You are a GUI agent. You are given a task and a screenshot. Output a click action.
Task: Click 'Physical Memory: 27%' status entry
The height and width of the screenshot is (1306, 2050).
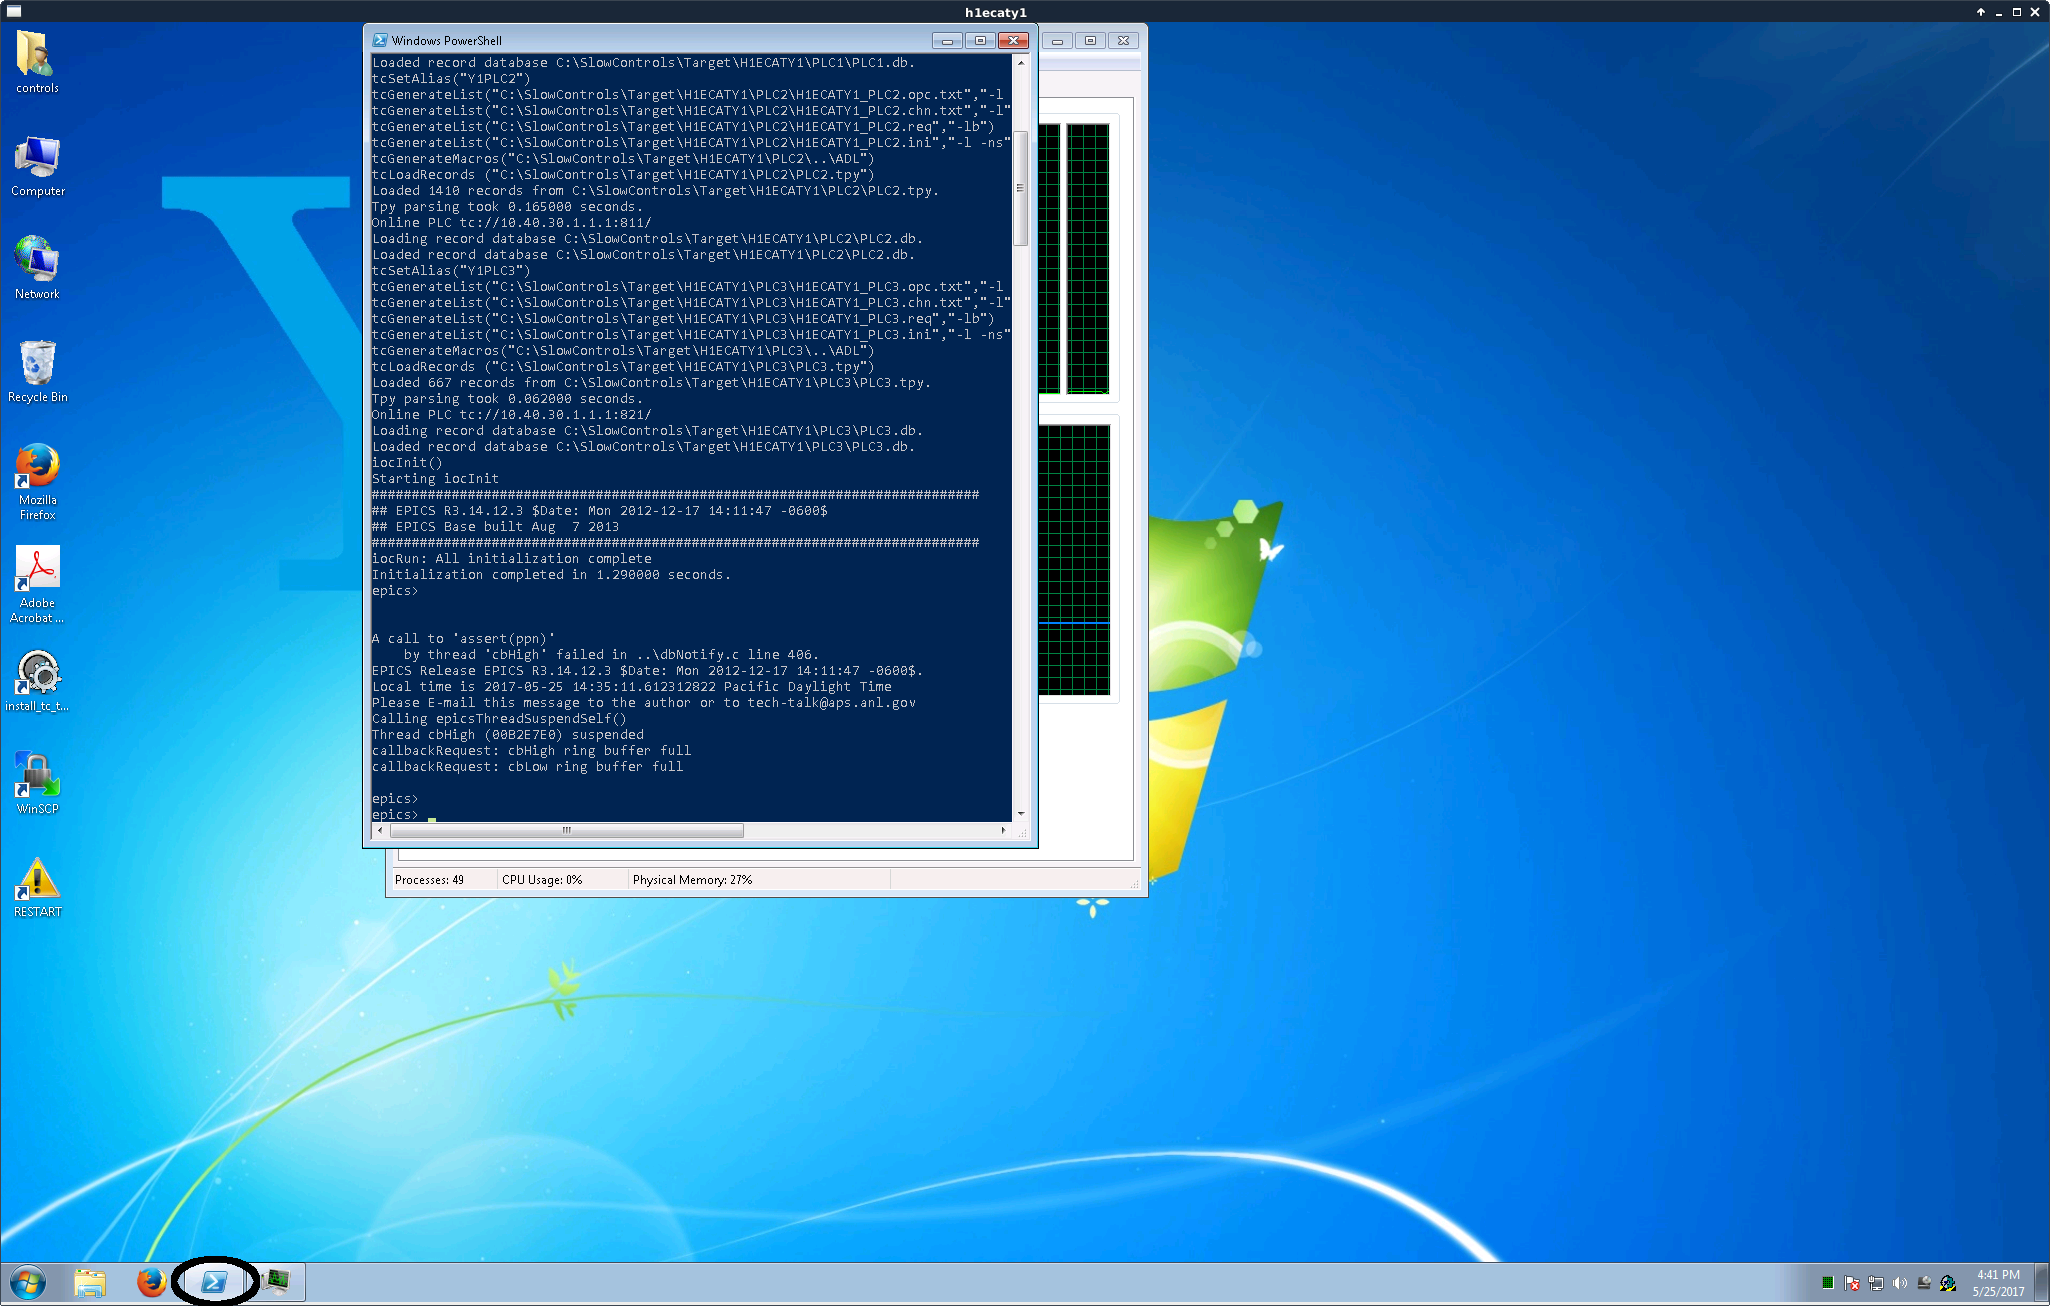[692, 880]
